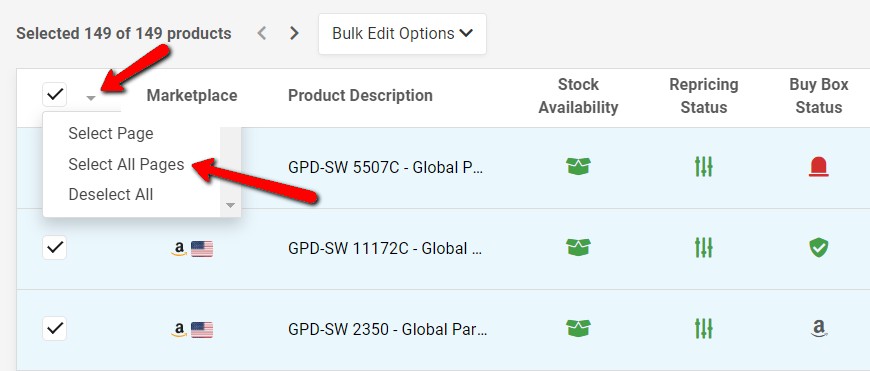The height and width of the screenshot is (371, 870).
Task: Click the Amazon marketplace icon in GPD-SW 2350 row
Action: pyautogui.click(x=179, y=331)
